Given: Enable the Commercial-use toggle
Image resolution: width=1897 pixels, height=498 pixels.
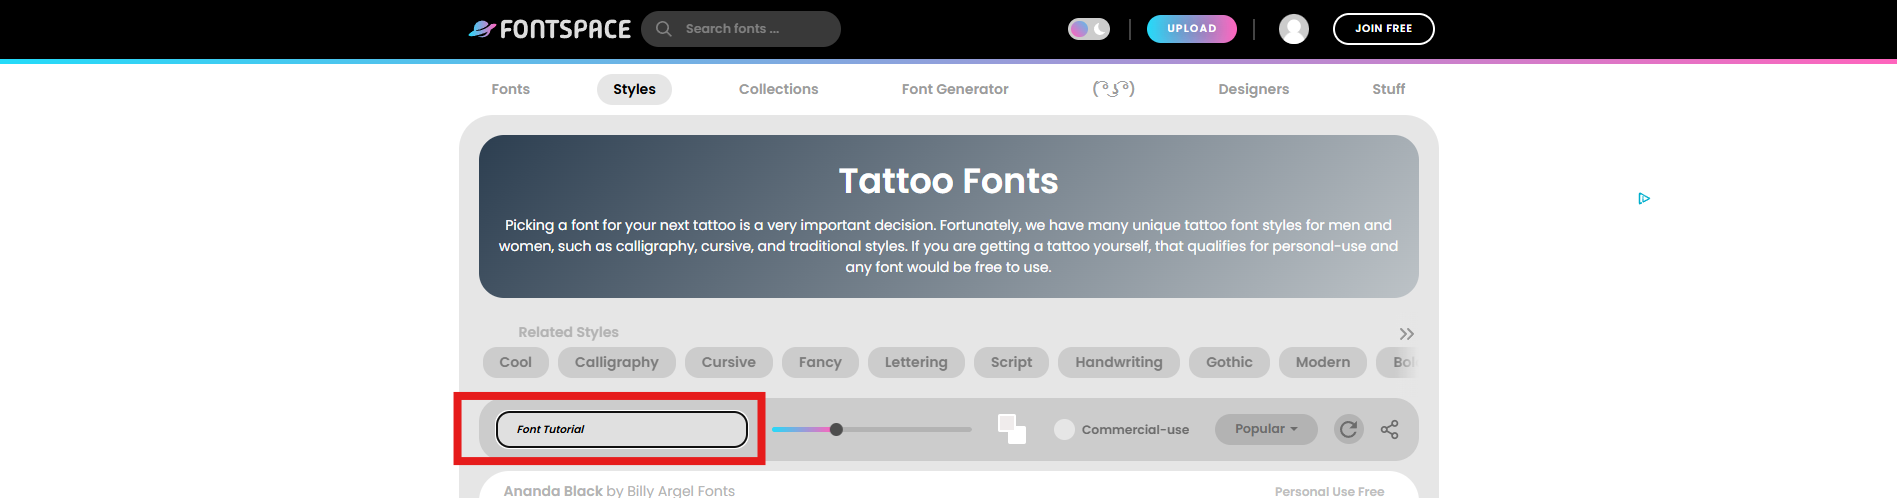Looking at the screenshot, I should click(1064, 429).
